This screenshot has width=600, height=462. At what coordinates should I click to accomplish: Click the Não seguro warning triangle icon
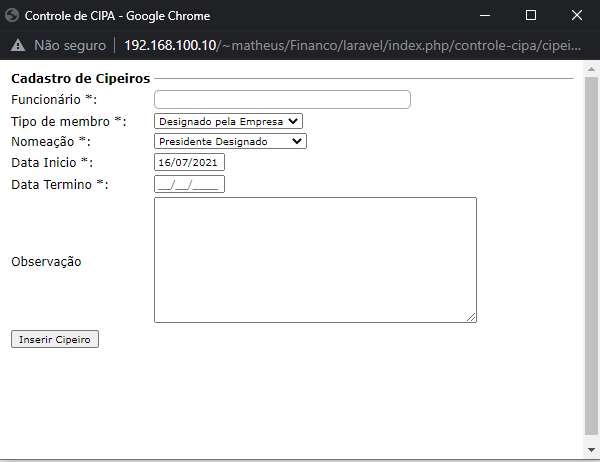pyautogui.click(x=18, y=46)
